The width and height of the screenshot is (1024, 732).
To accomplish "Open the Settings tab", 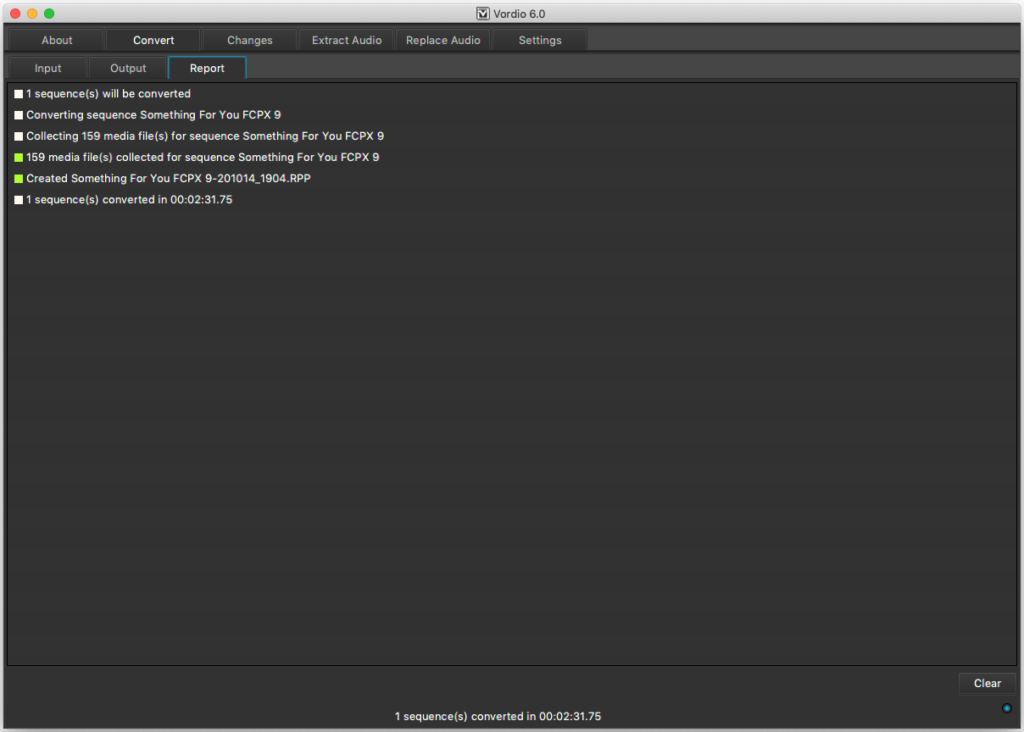I will click(539, 40).
